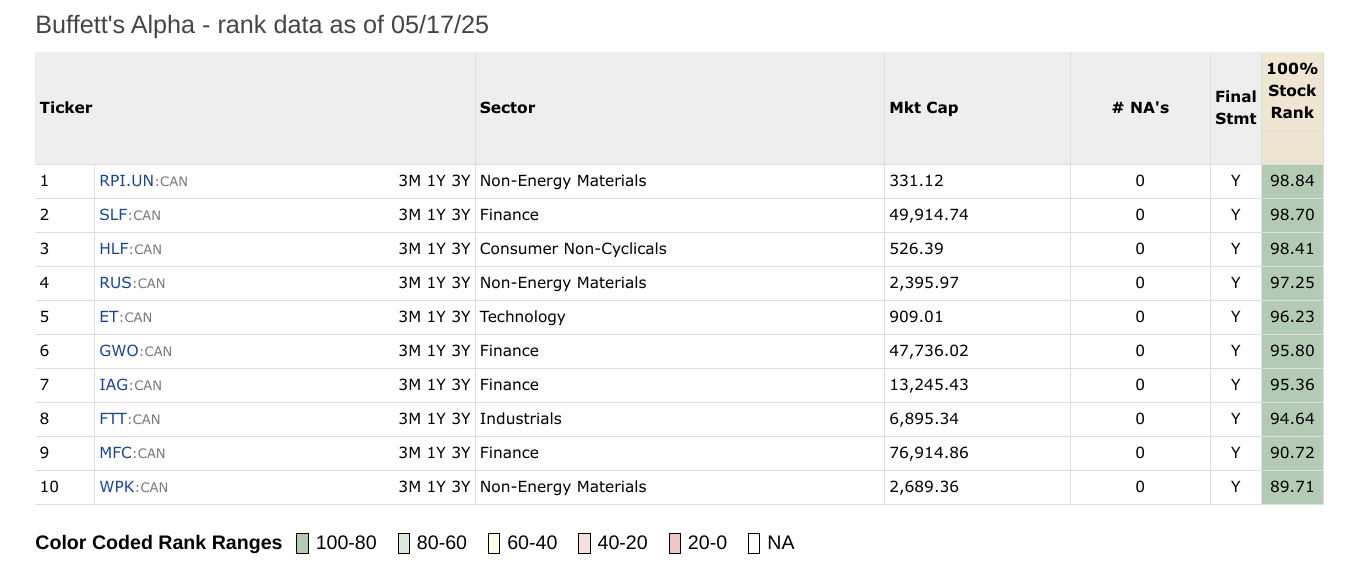
Task: Select the 94.64 stock rank cell
Action: tap(1292, 419)
